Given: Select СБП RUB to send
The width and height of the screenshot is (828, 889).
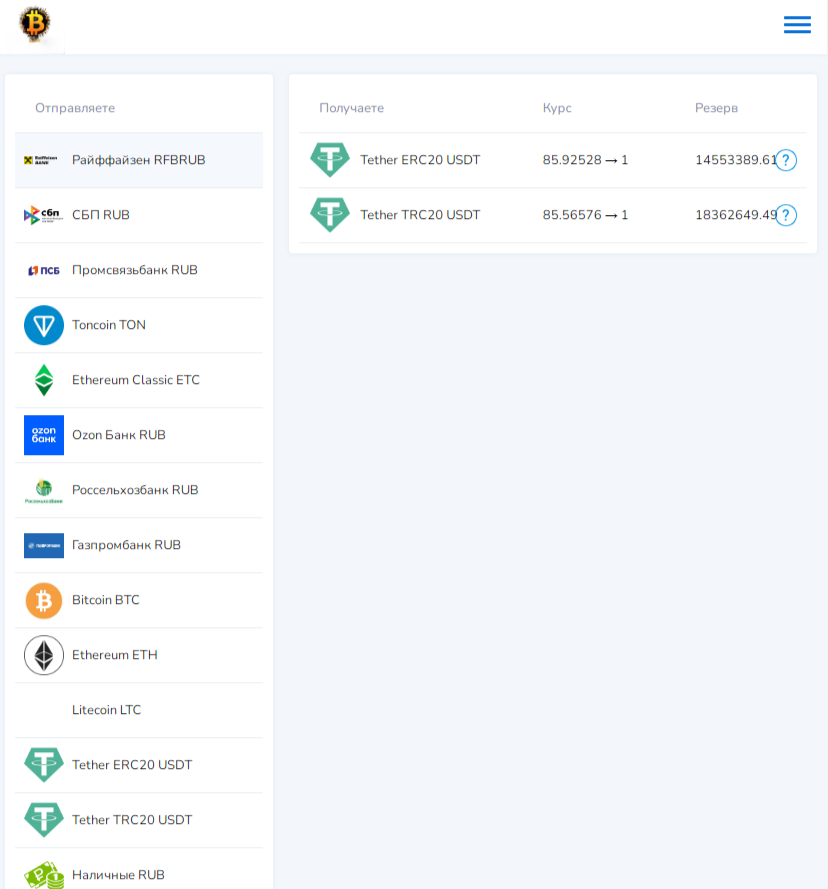Looking at the screenshot, I should (x=139, y=215).
